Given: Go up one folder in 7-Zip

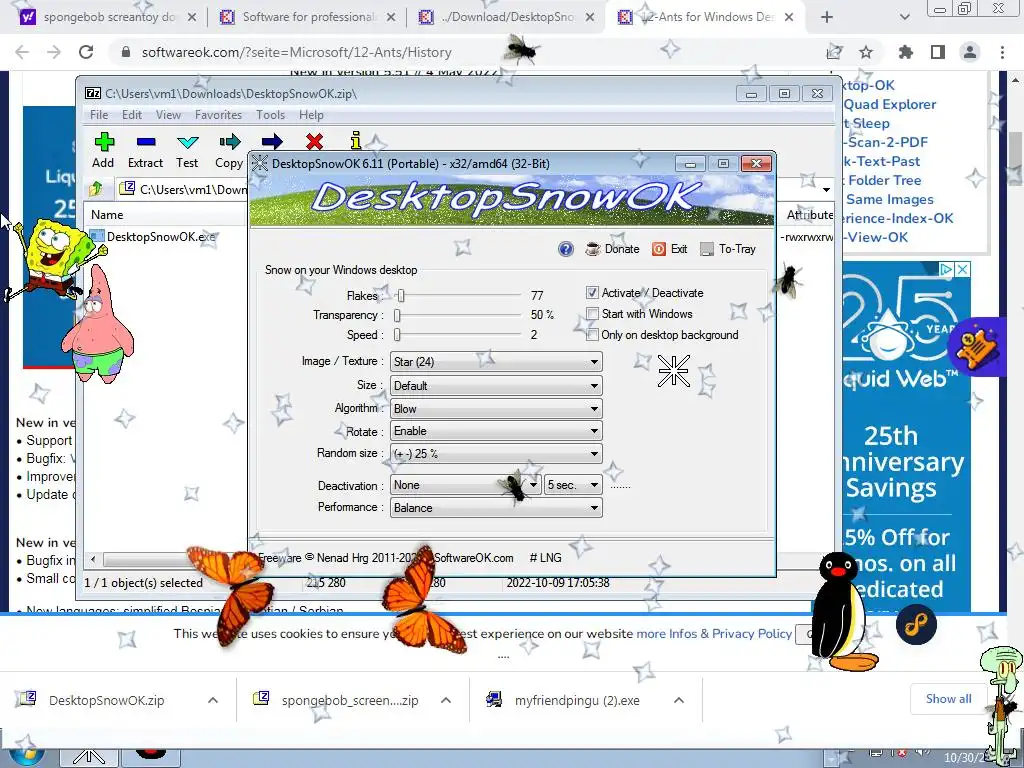Looking at the screenshot, I should point(95,189).
